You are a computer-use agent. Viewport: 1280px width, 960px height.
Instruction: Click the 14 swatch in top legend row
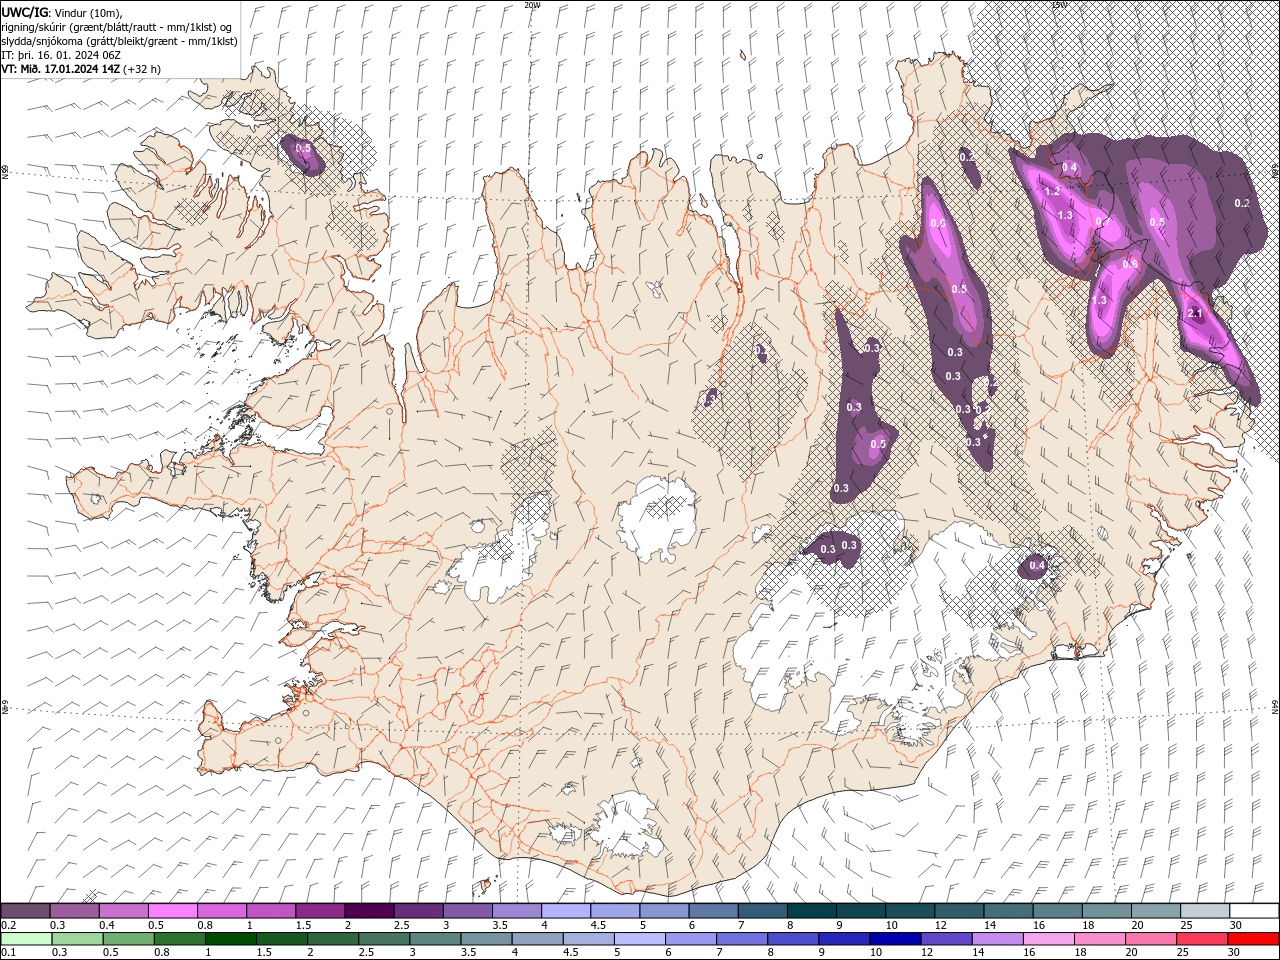(1008, 911)
